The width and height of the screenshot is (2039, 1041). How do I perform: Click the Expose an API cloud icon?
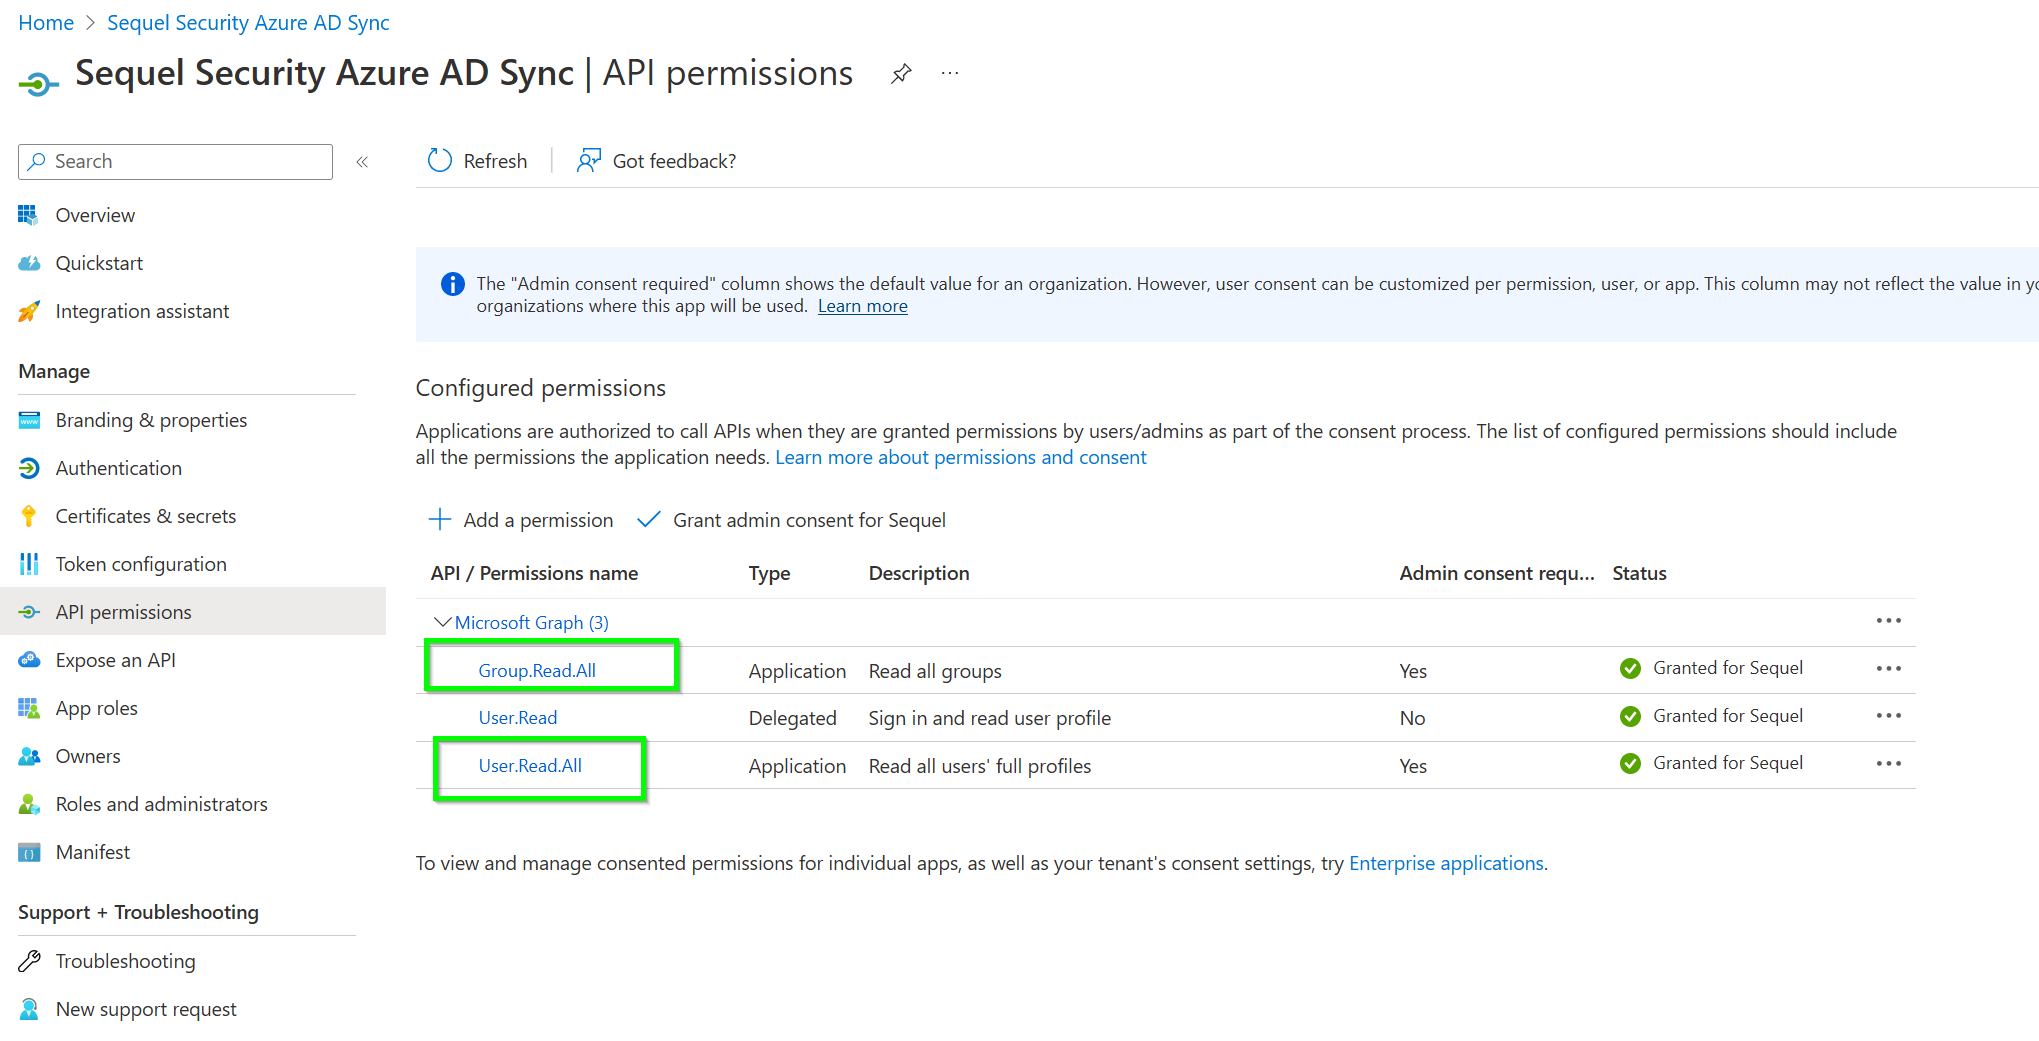coord(29,660)
